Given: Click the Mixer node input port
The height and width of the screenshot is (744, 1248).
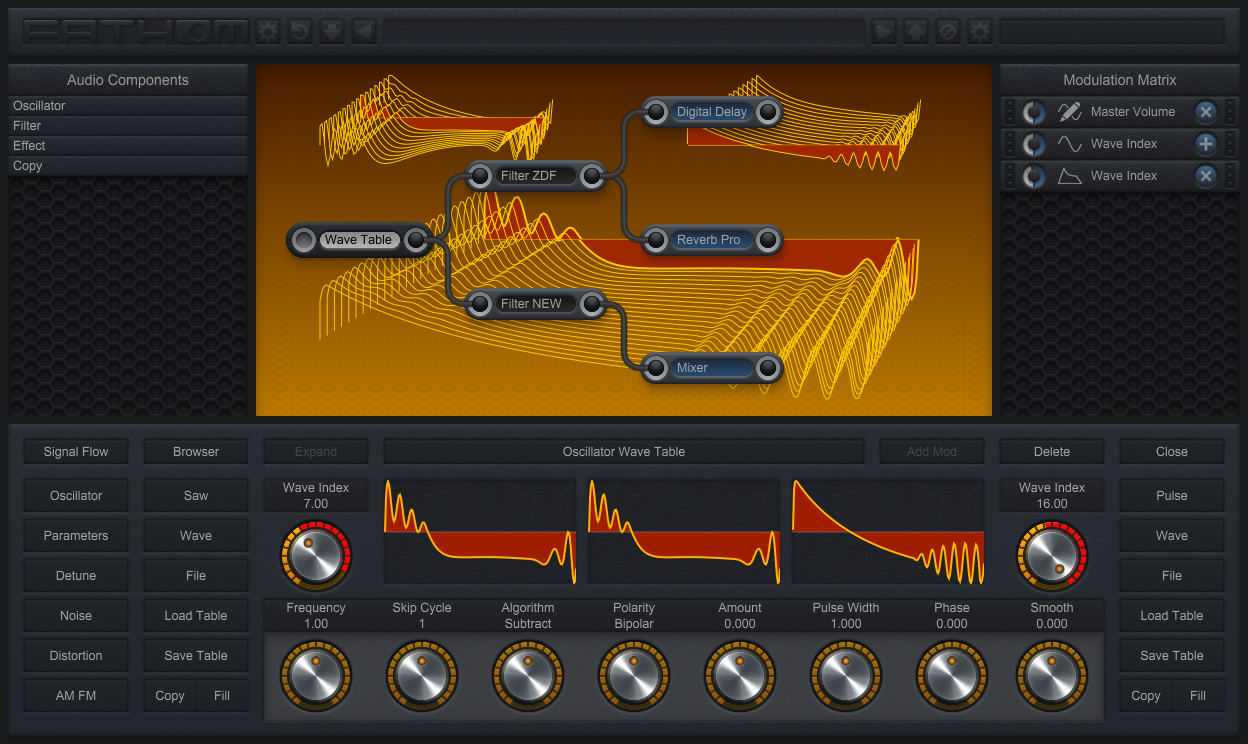Looking at the screenshot, I should (x=656, y=368).
